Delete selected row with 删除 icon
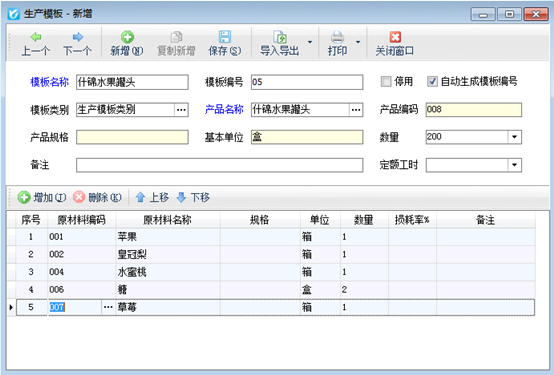Image resolution: width=554 pixels, height=375 pixels. tap(79, 197)
